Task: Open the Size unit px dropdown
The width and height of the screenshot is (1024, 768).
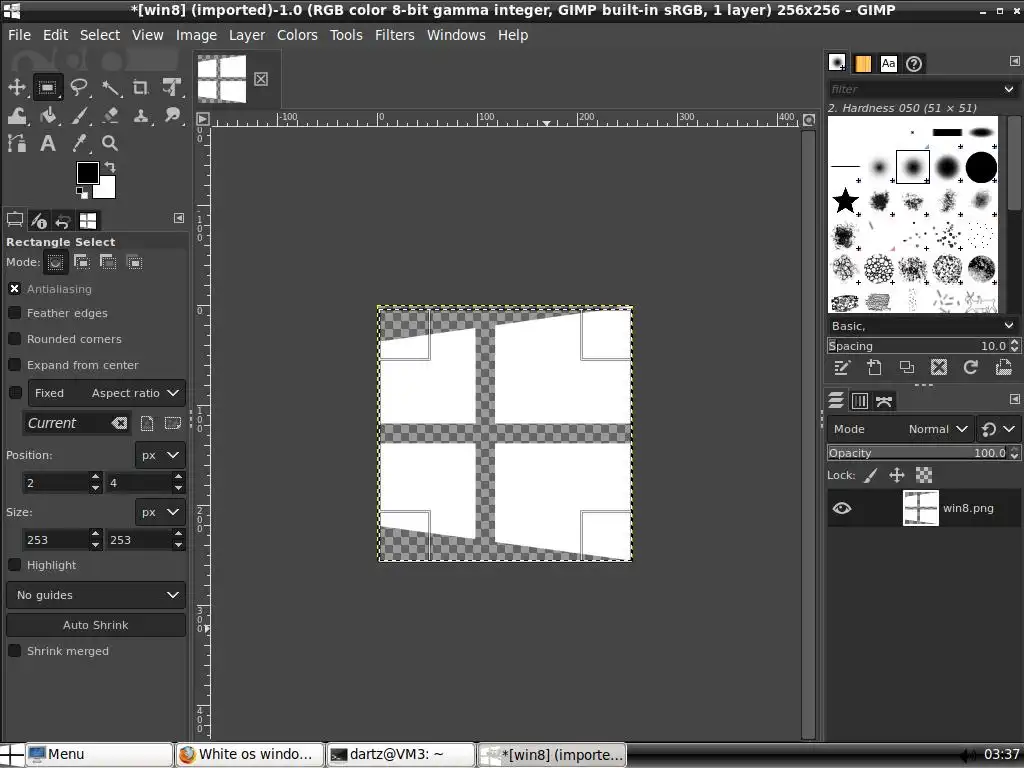Action: coord(160,512)
